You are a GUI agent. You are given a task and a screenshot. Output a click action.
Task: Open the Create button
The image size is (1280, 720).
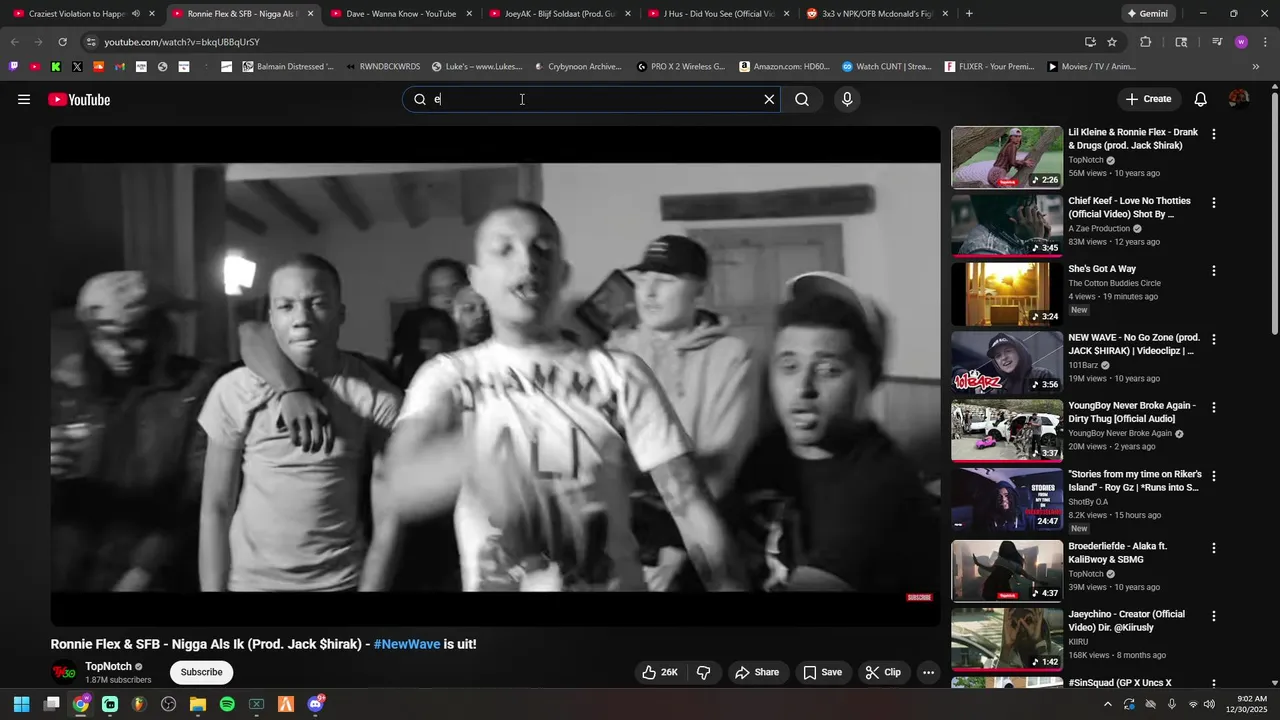tap(1148, 99)
